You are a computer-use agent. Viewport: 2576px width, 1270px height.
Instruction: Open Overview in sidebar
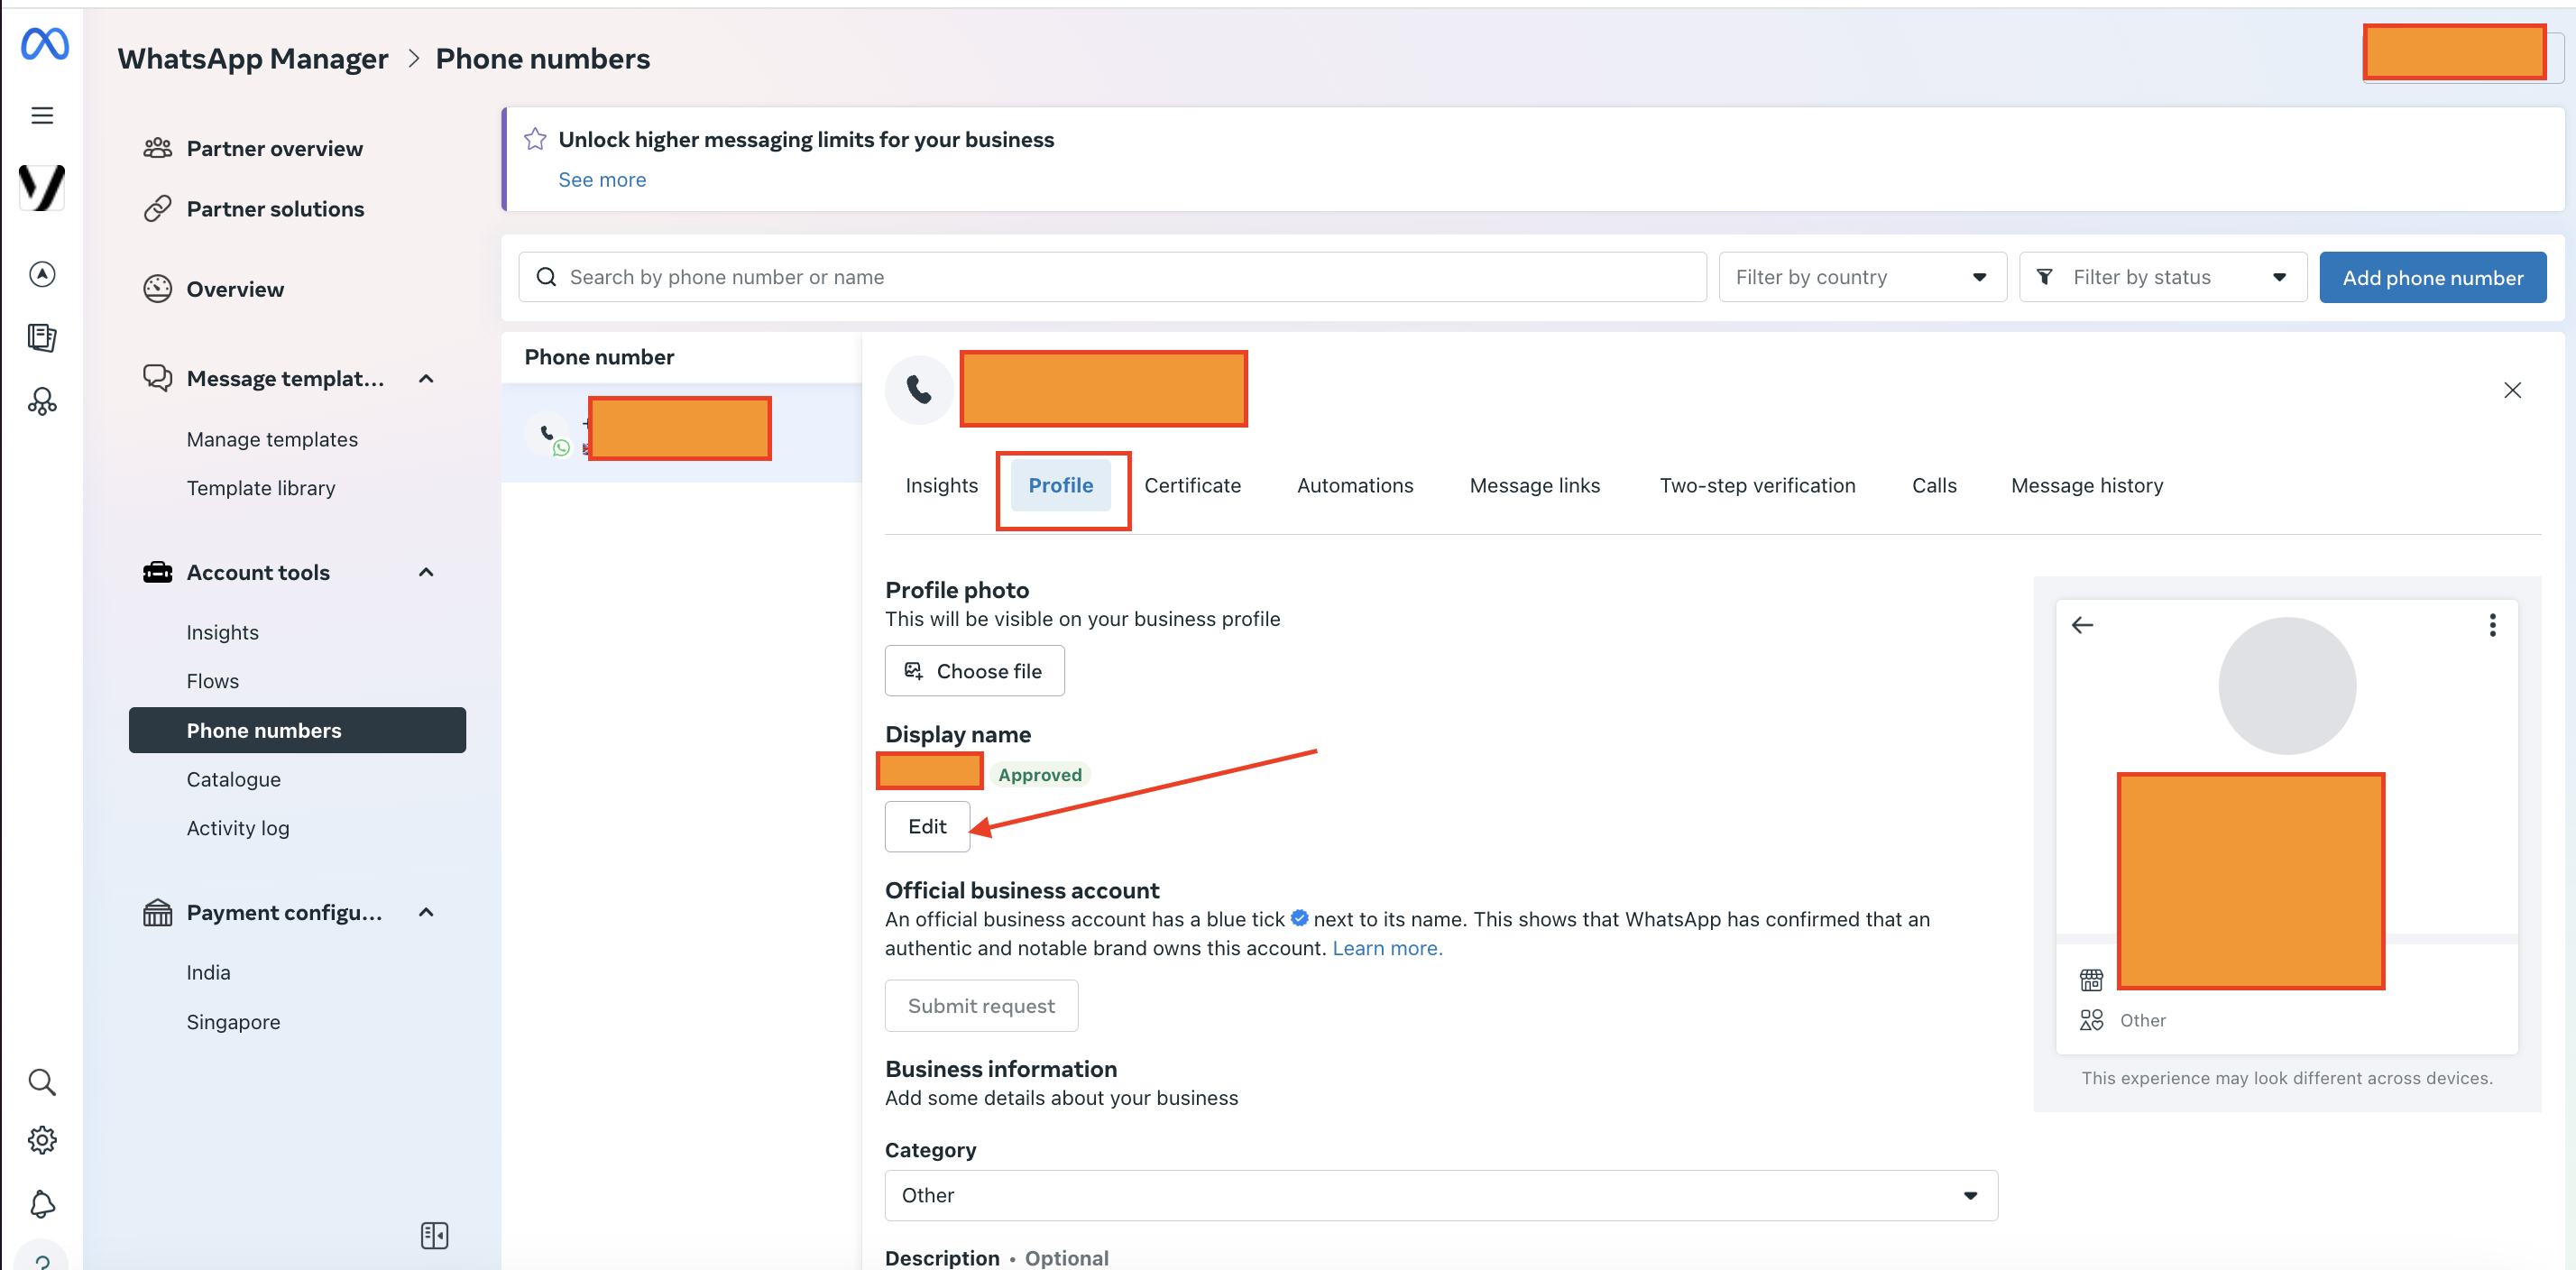click(x=235, y=289)
